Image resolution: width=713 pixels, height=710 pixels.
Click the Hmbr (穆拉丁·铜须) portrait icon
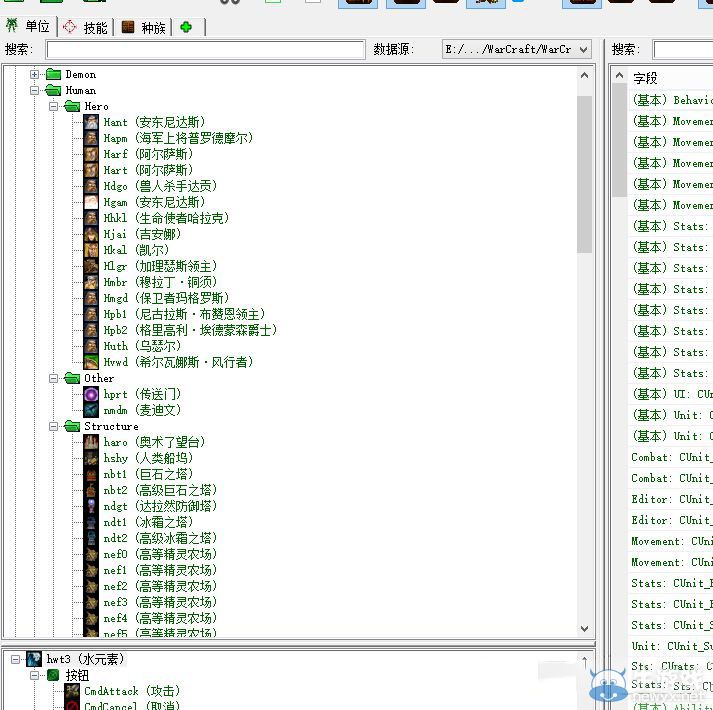click(x=91, y=282)
